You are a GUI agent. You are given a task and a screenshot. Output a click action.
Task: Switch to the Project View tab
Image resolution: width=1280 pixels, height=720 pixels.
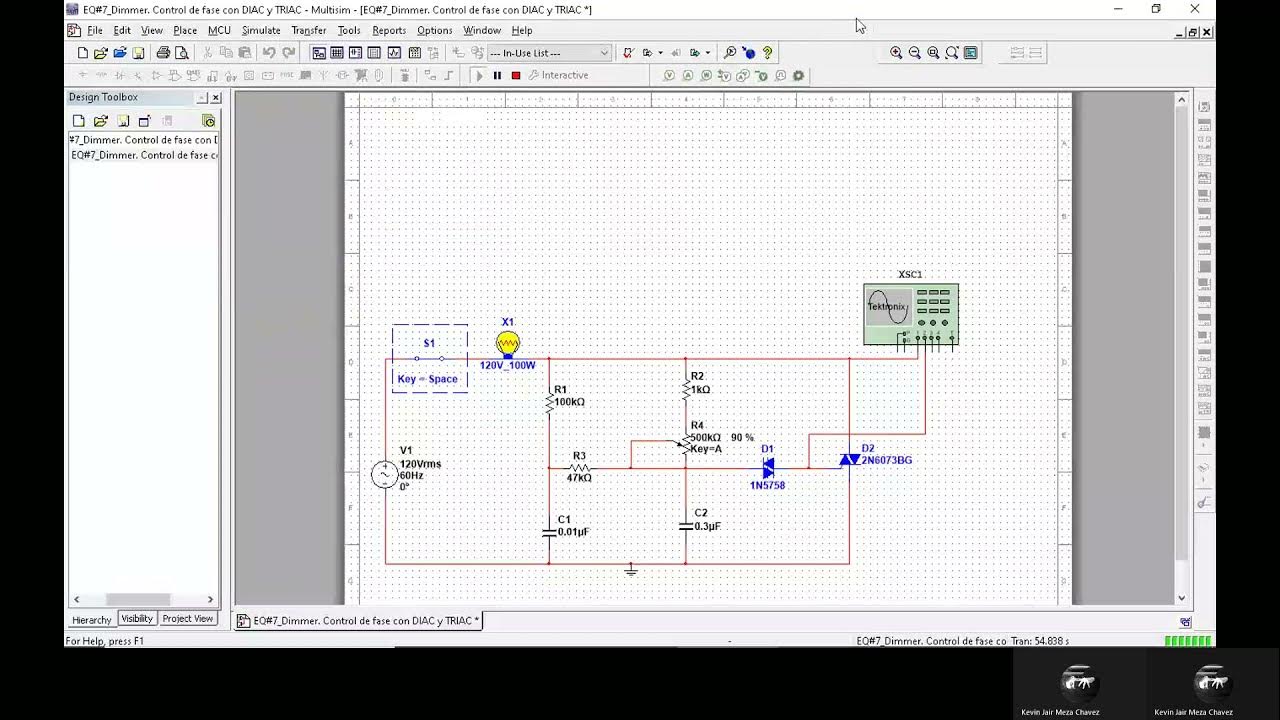pyautogui.click(x=188, y=619)
